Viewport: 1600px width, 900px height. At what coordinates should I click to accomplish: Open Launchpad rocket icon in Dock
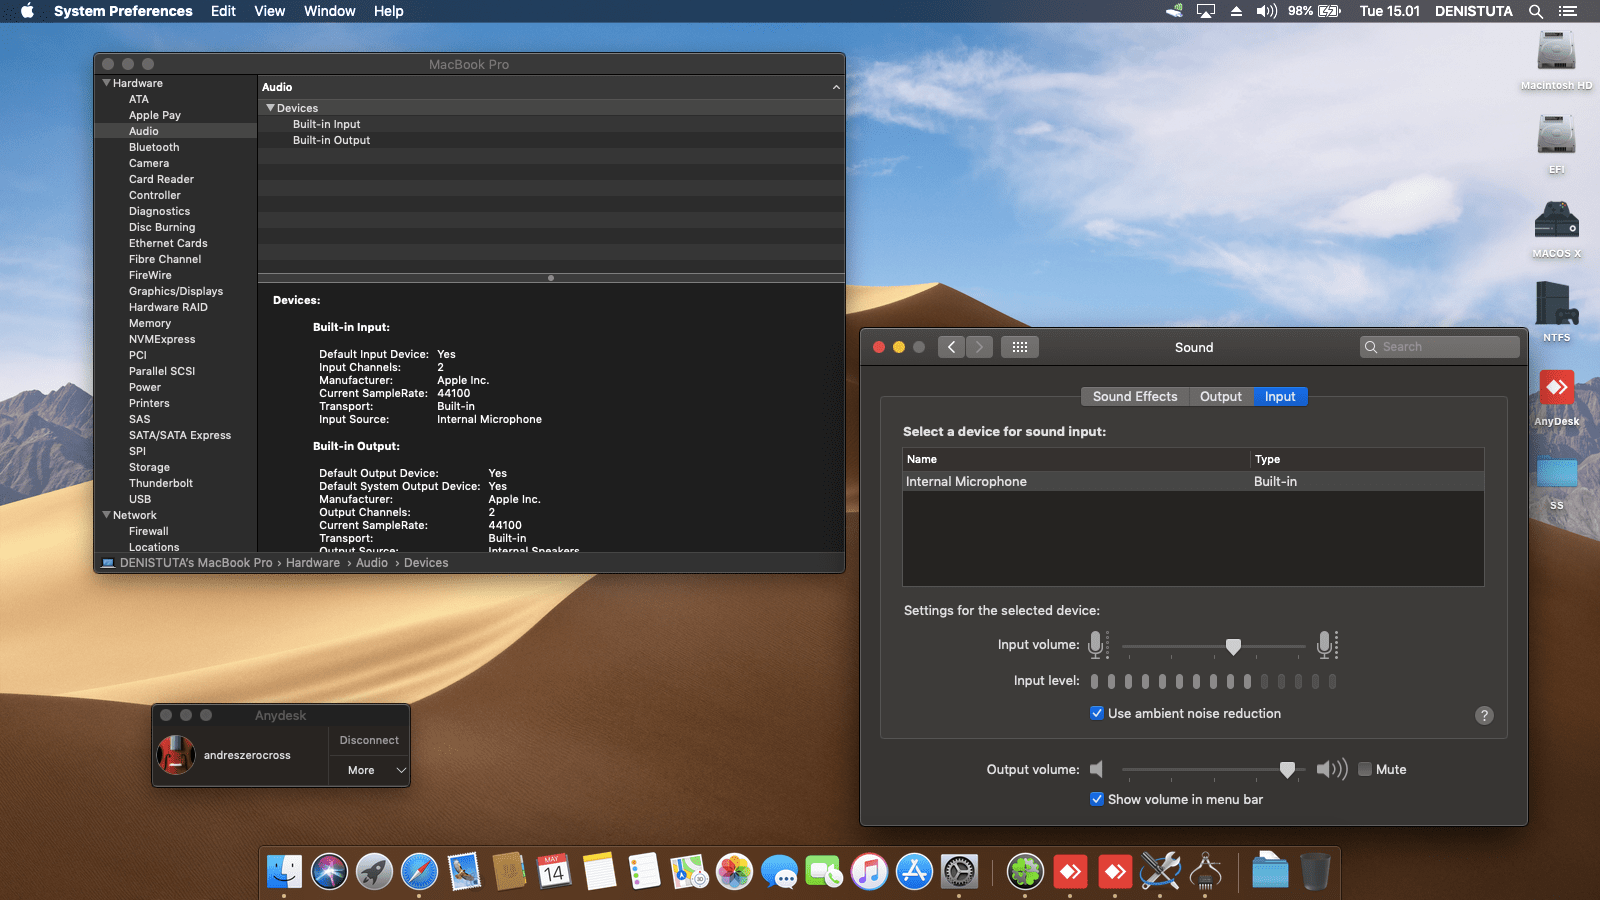click(x=374, y=872)
